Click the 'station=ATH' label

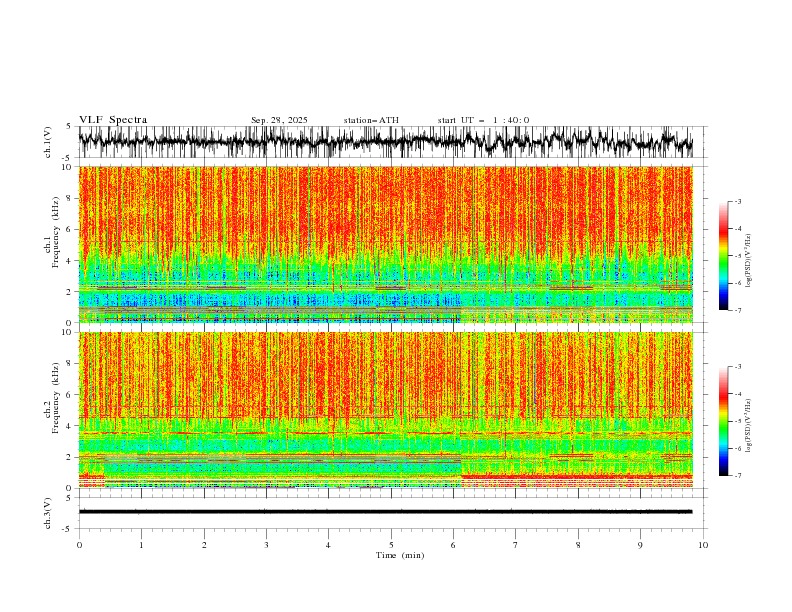[371, 120]
